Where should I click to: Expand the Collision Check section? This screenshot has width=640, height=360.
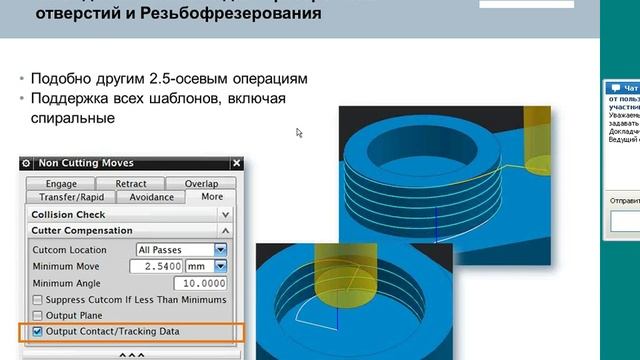(225, 215)
